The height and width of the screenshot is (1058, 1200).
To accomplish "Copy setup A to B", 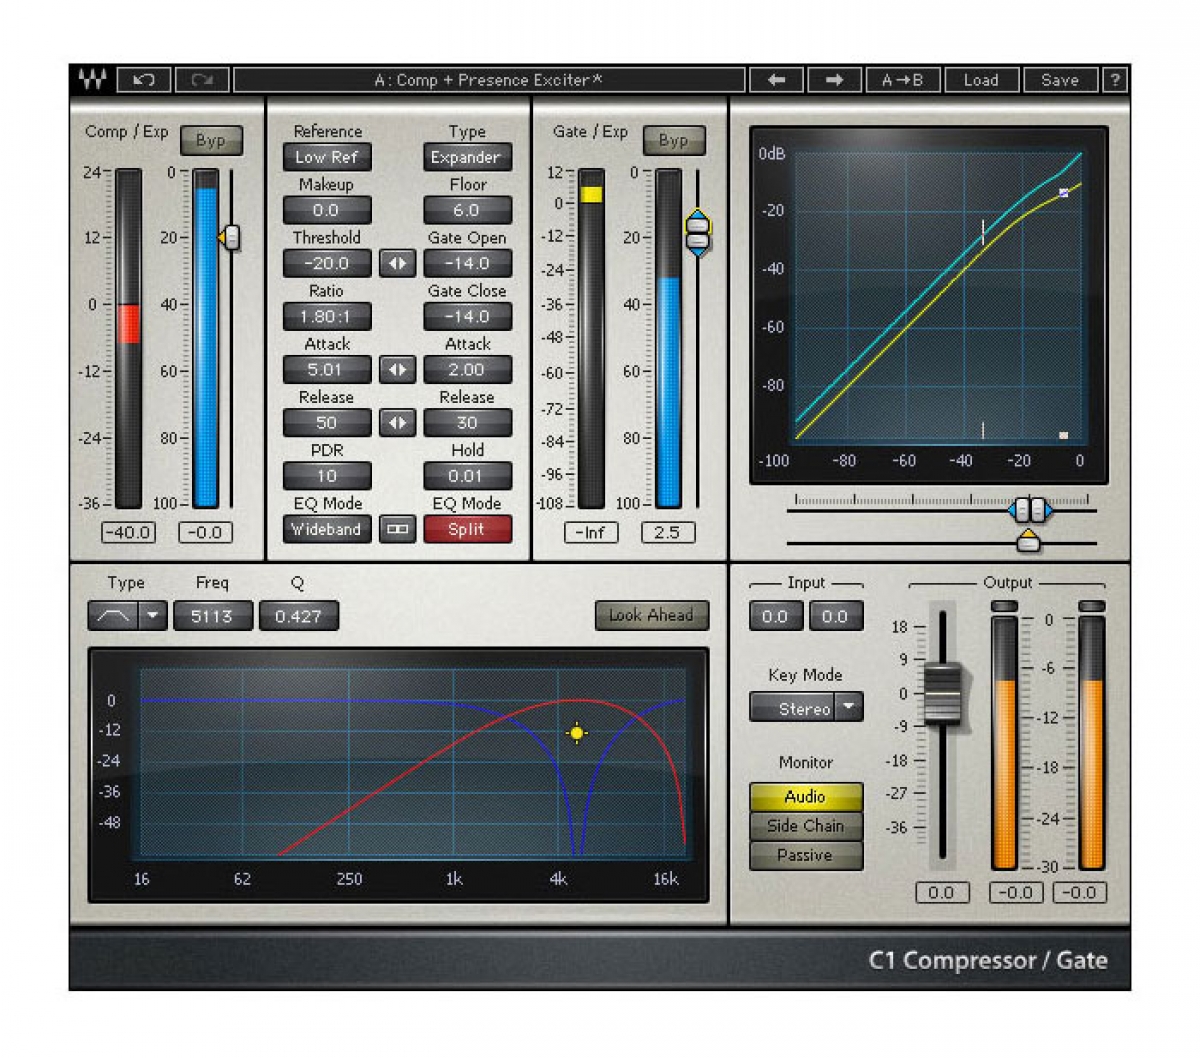I will point(902,80).
